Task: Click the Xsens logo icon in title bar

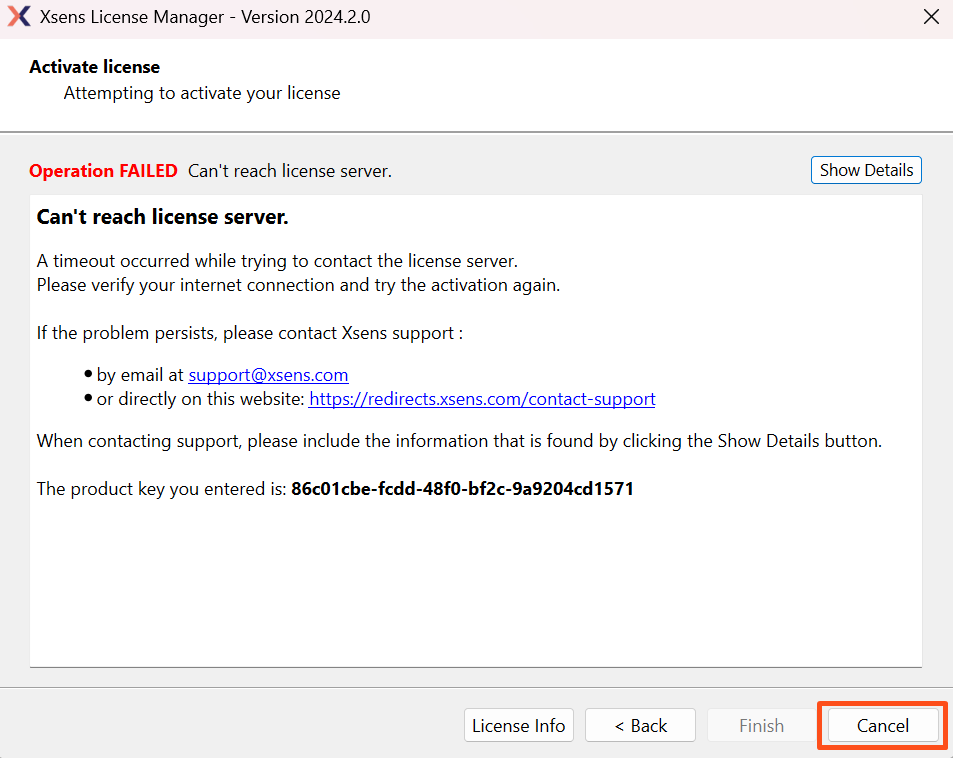Action: [x=19, y=18]
